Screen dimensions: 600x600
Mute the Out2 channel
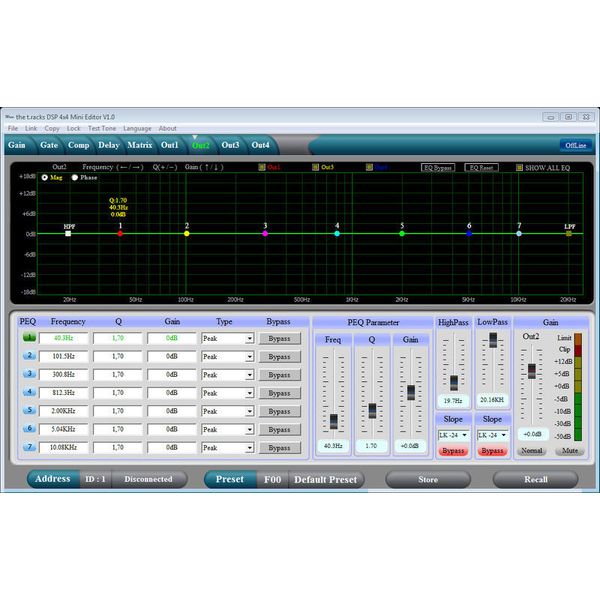(570, 451)
